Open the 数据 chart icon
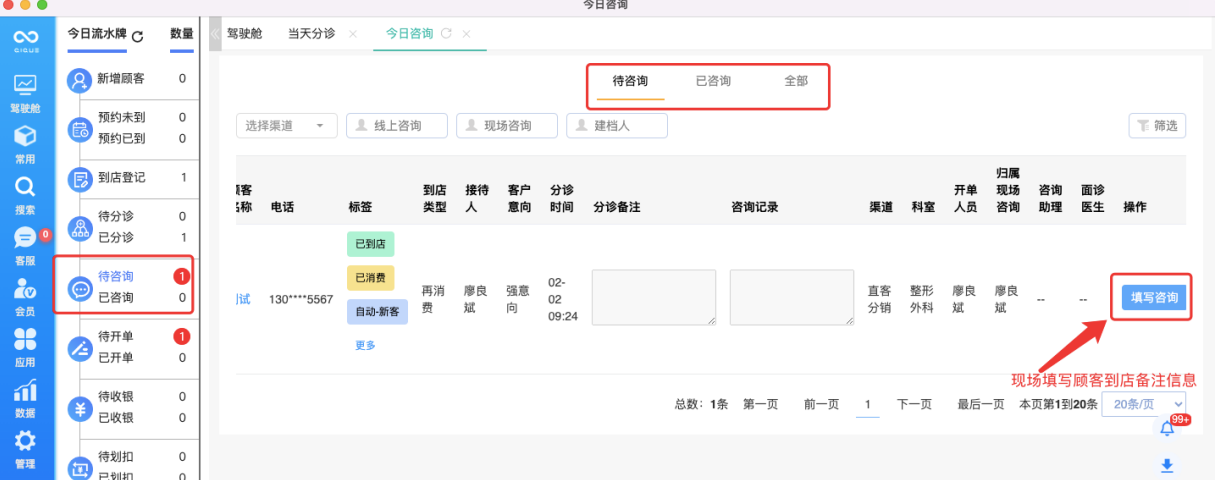1219x480 pixels. tap(25, 391)
